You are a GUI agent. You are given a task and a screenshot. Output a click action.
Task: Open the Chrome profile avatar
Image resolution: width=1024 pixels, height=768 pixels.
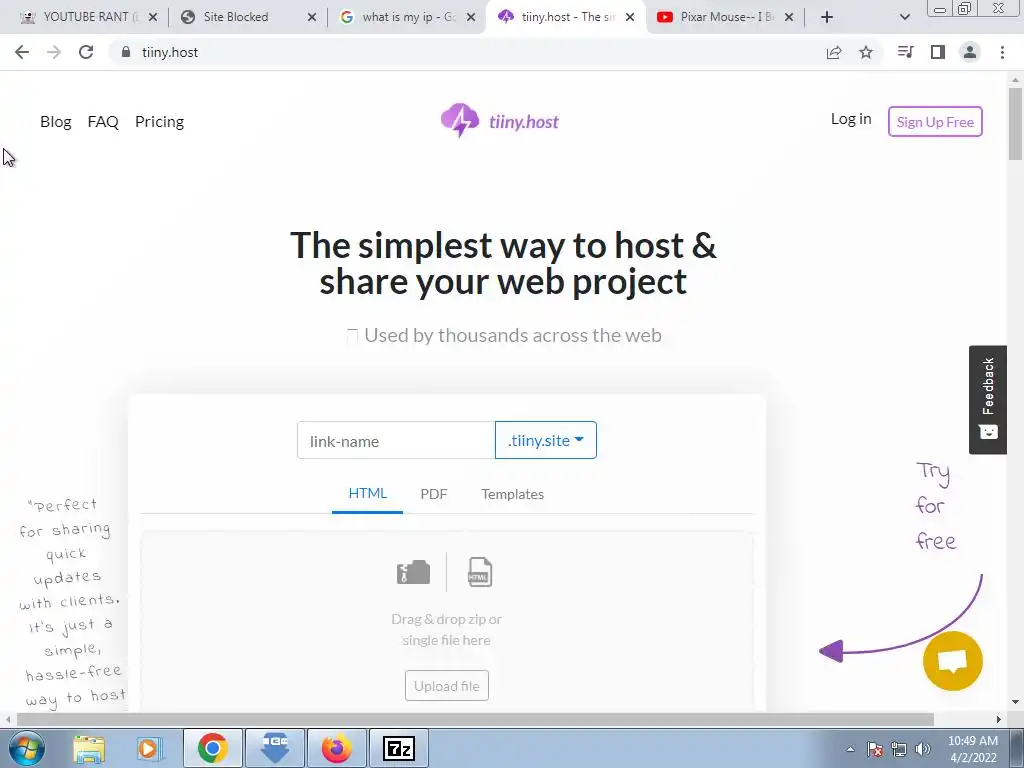(970, 52)
